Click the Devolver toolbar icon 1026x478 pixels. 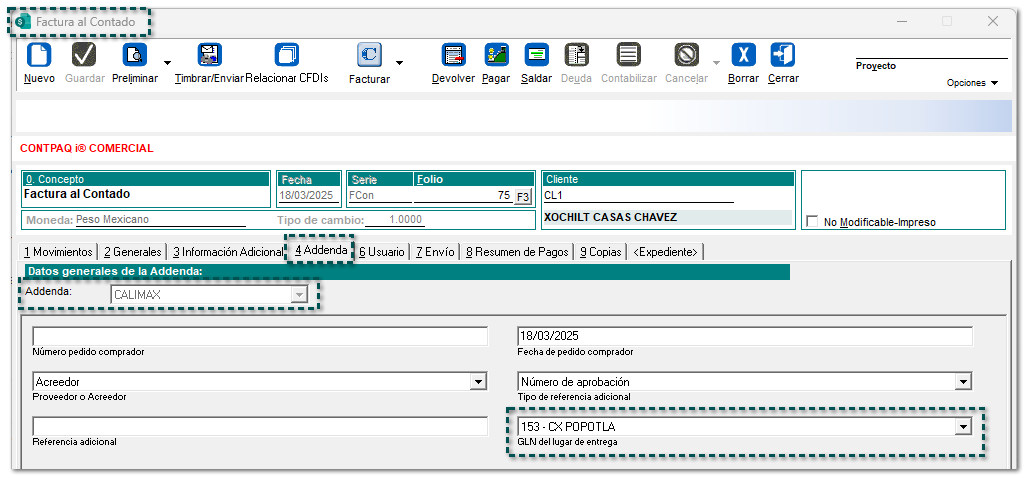(453, 56)
